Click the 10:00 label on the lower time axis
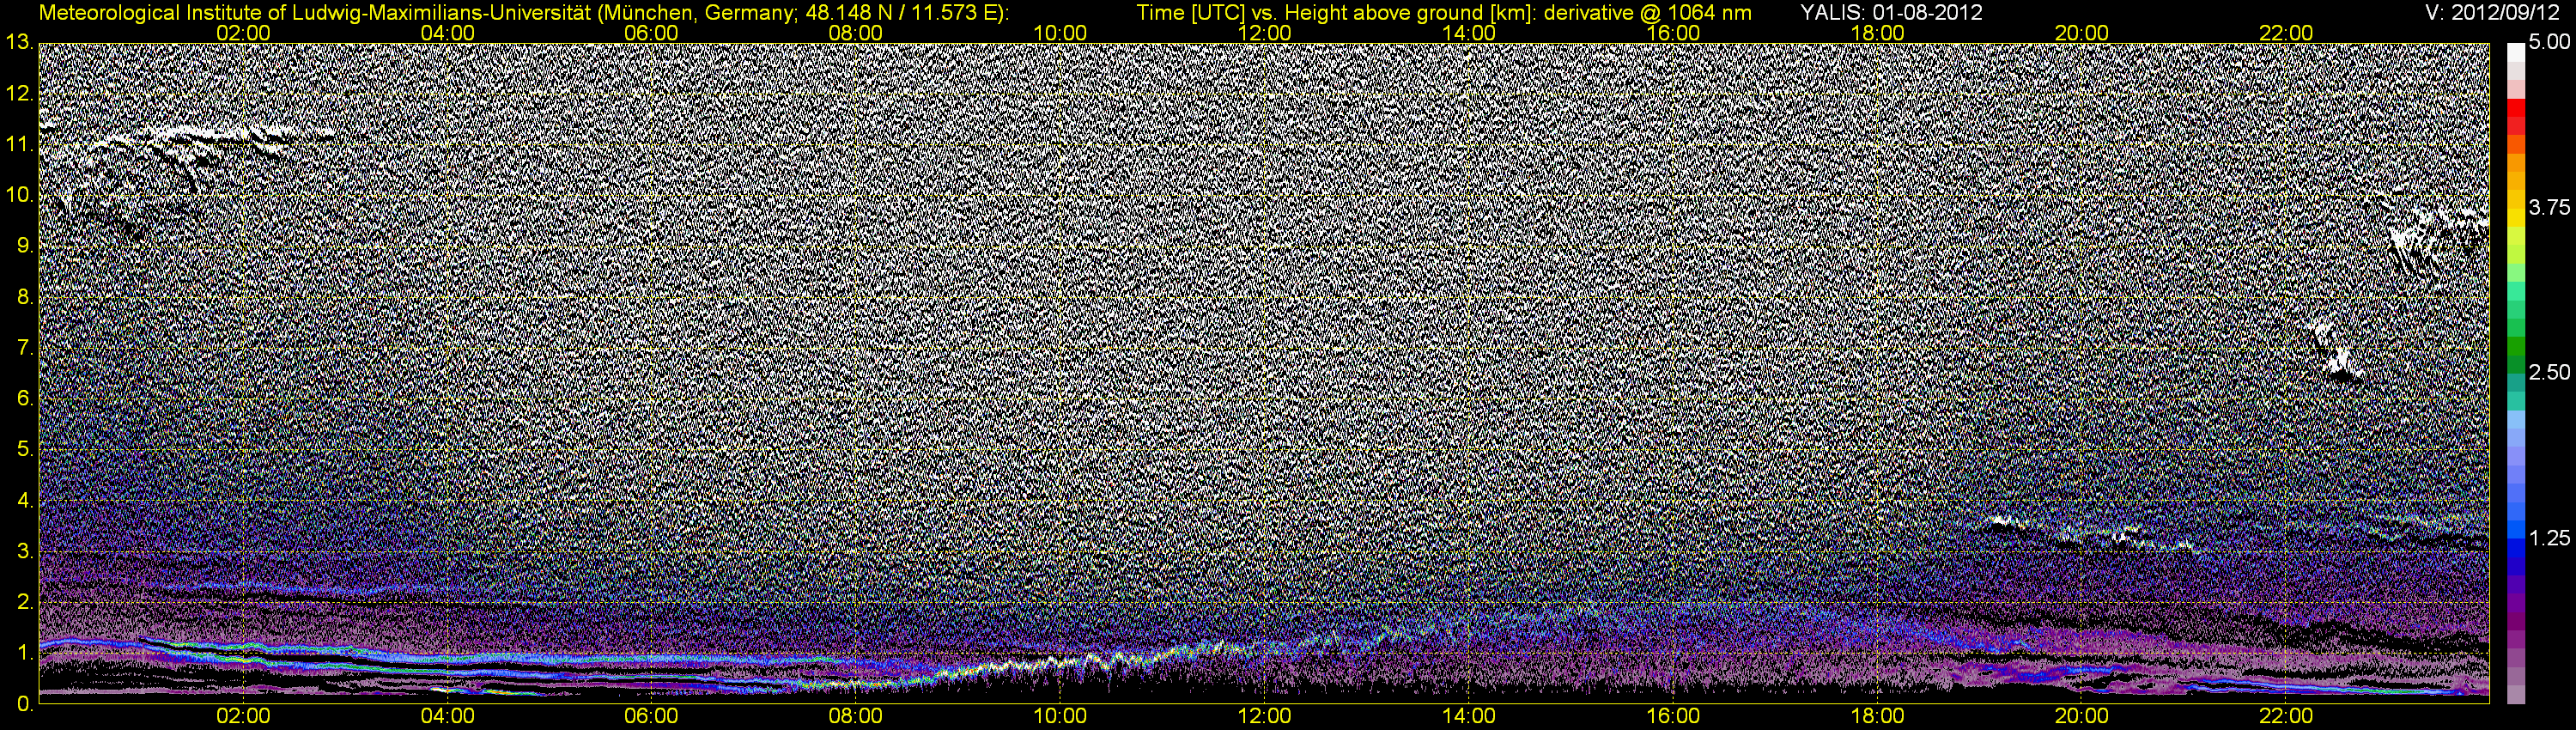The width and height of the screenshot is (2576, 730). click(1060, 717)
